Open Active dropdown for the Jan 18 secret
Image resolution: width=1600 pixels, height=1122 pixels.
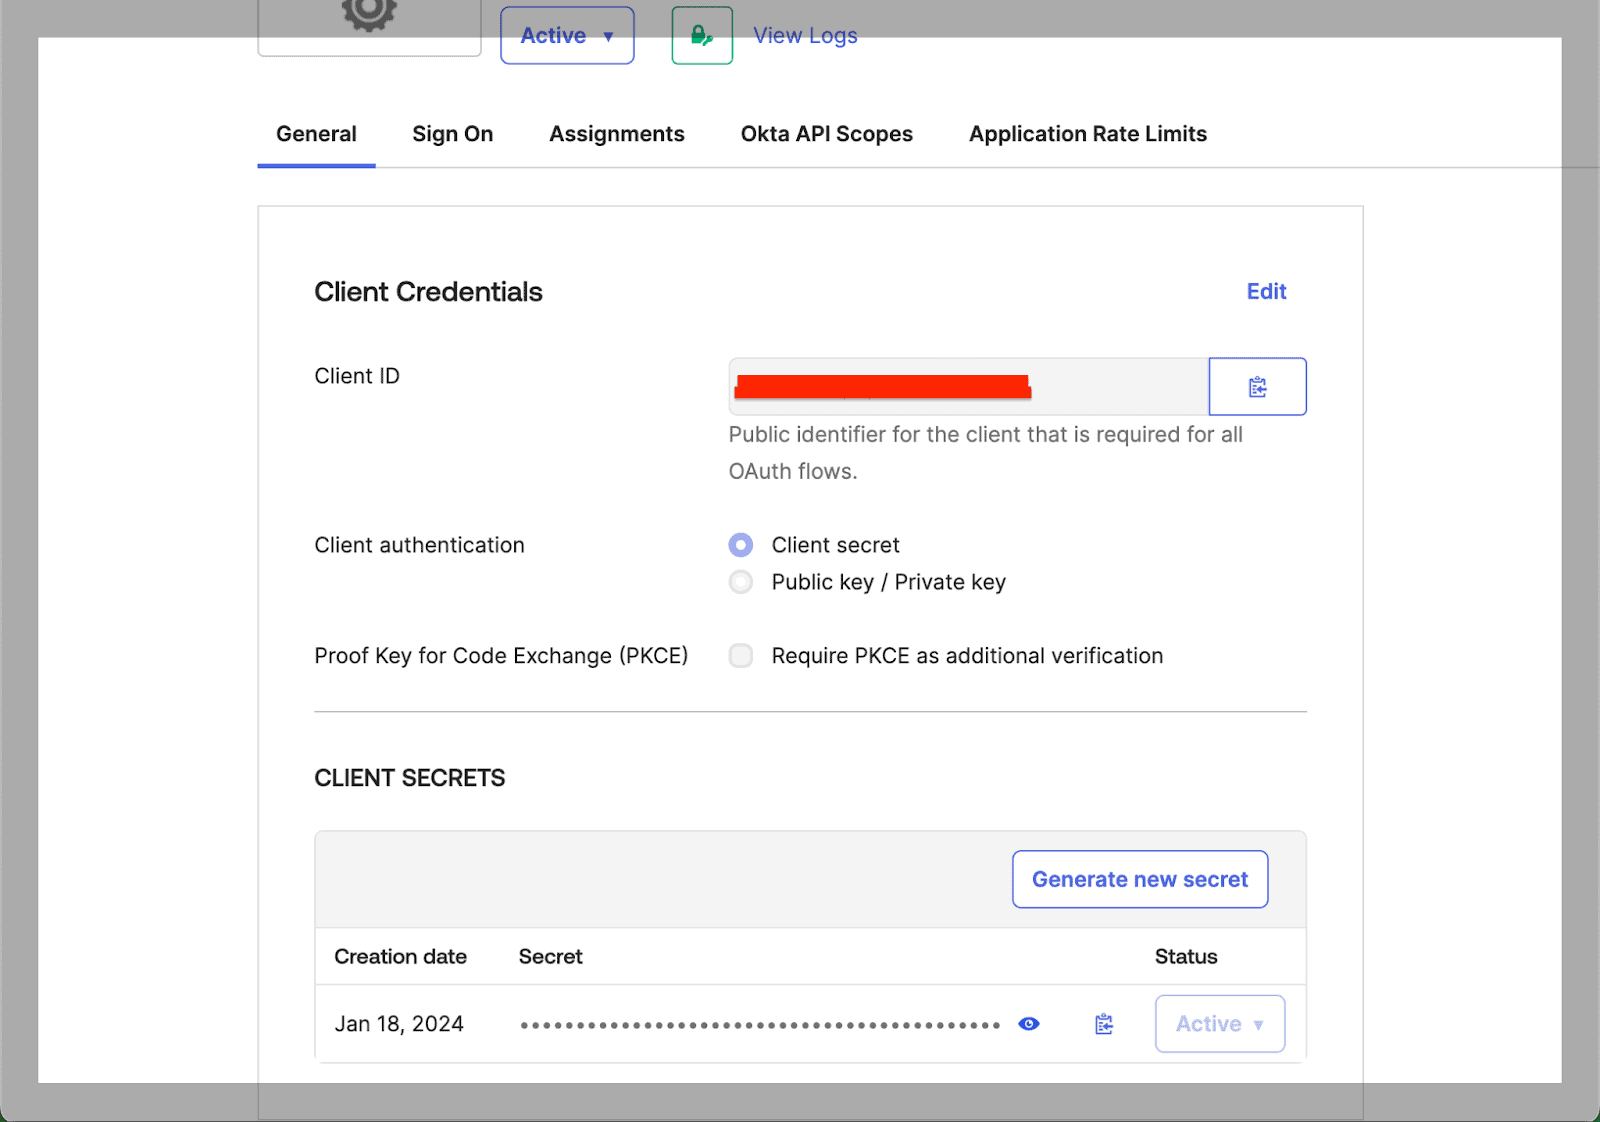(1218, 1023)
